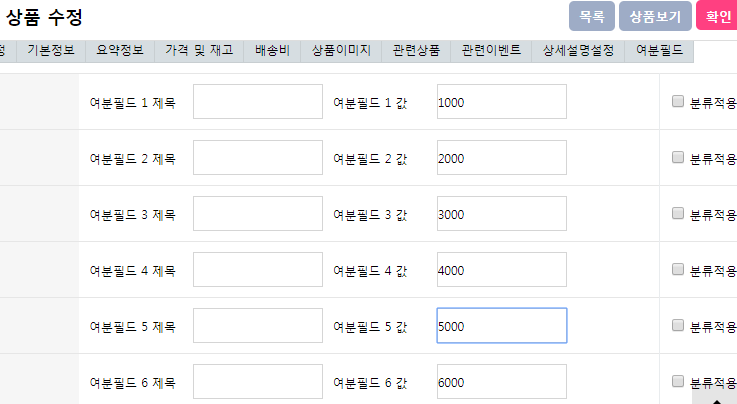Open the 상품이미지 tab
737x404 pixels.
pos(340,49)
